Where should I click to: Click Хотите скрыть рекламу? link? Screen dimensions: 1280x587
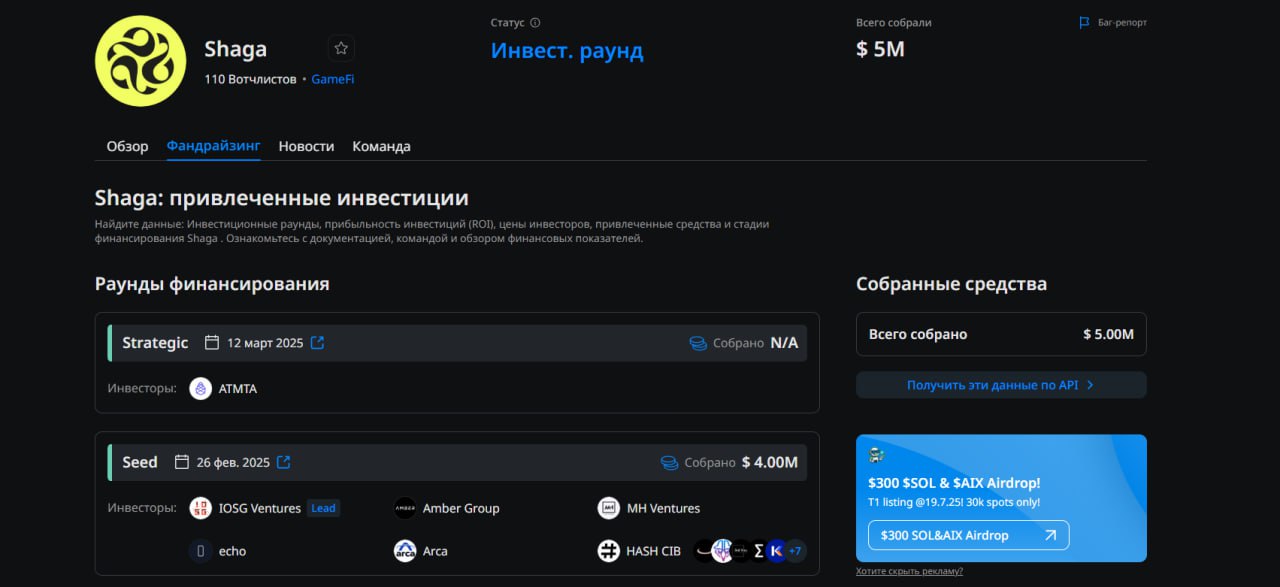[910, 571]
